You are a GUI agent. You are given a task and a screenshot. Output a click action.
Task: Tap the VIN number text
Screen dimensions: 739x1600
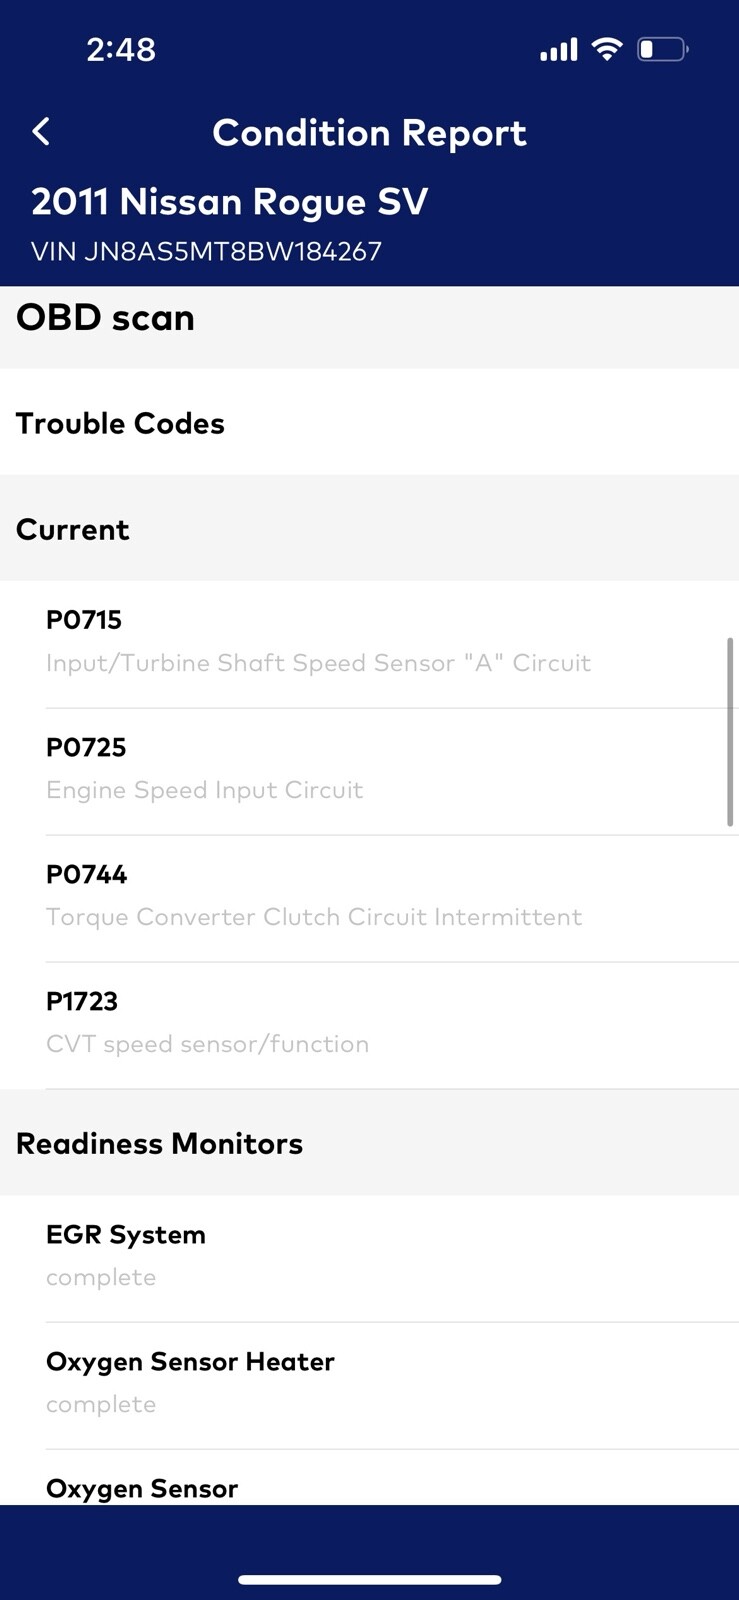click(206, 251)
